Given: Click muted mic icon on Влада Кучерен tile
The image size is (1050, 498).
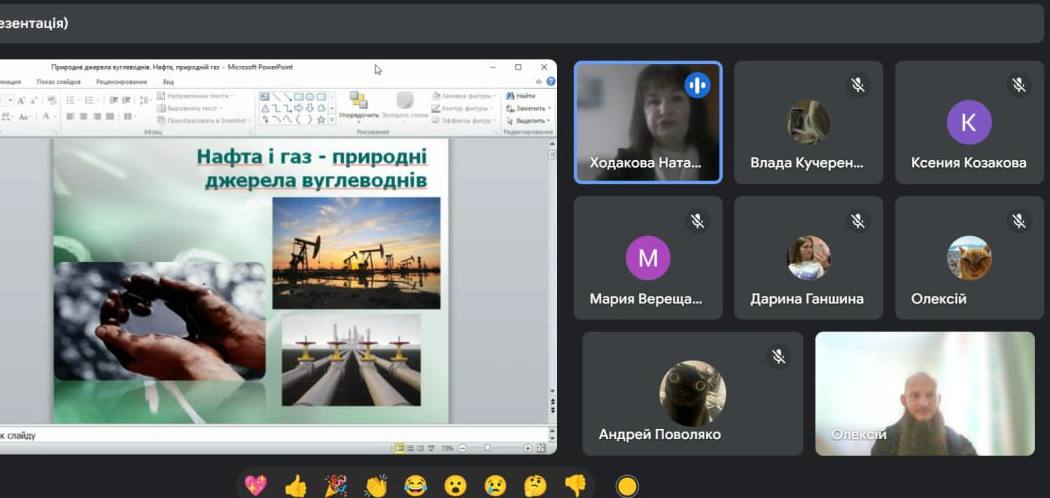Looking at the screenshot, I should [x=858, y=85].
